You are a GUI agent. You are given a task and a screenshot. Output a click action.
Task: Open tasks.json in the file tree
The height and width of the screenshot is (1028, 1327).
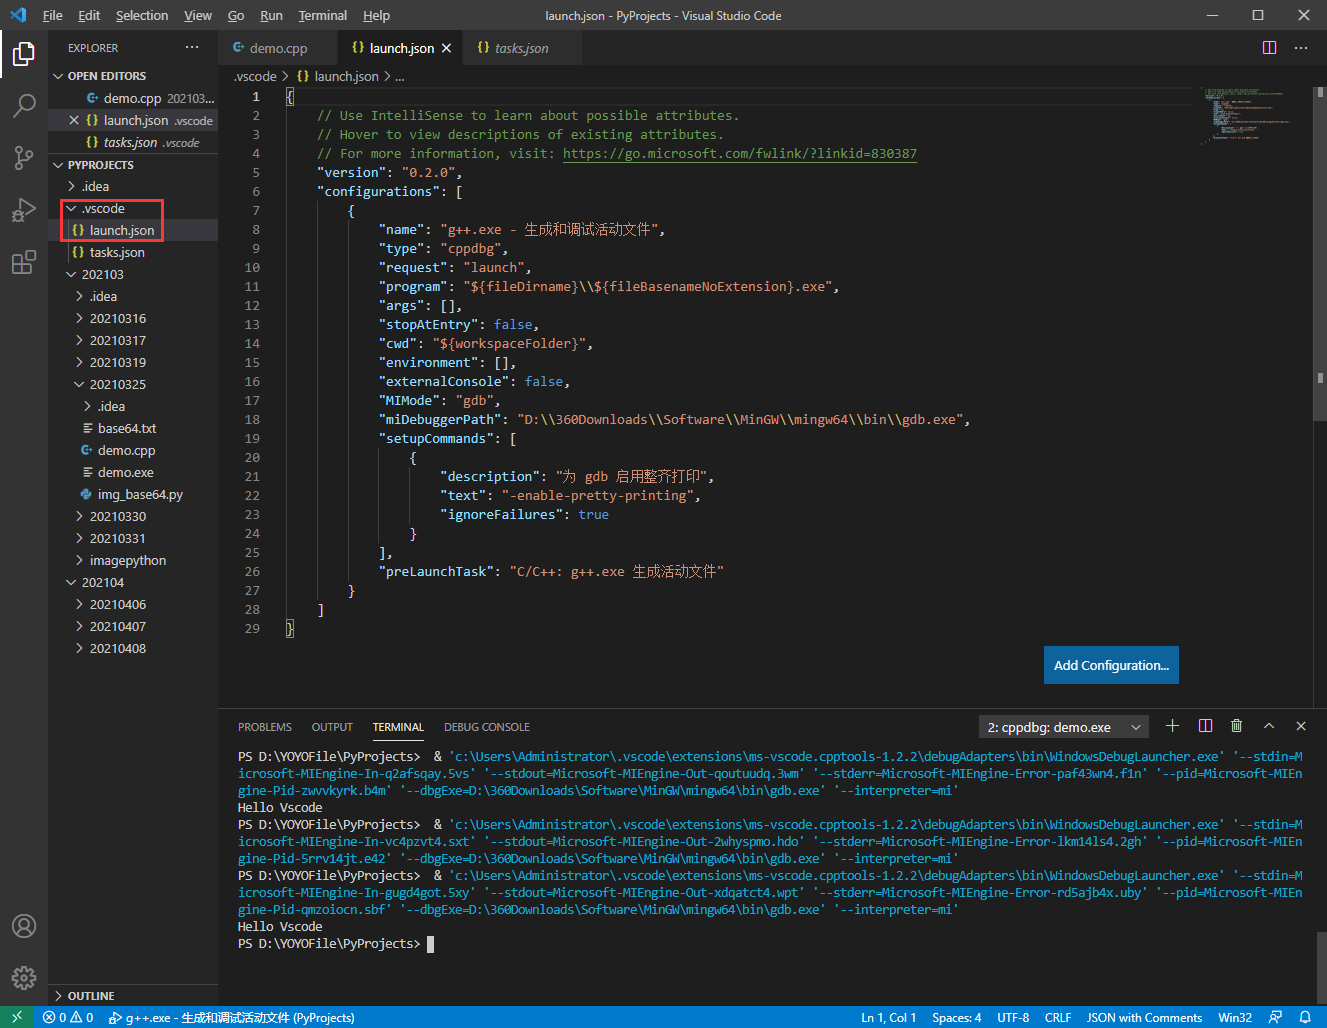click(x=117, y=252)
